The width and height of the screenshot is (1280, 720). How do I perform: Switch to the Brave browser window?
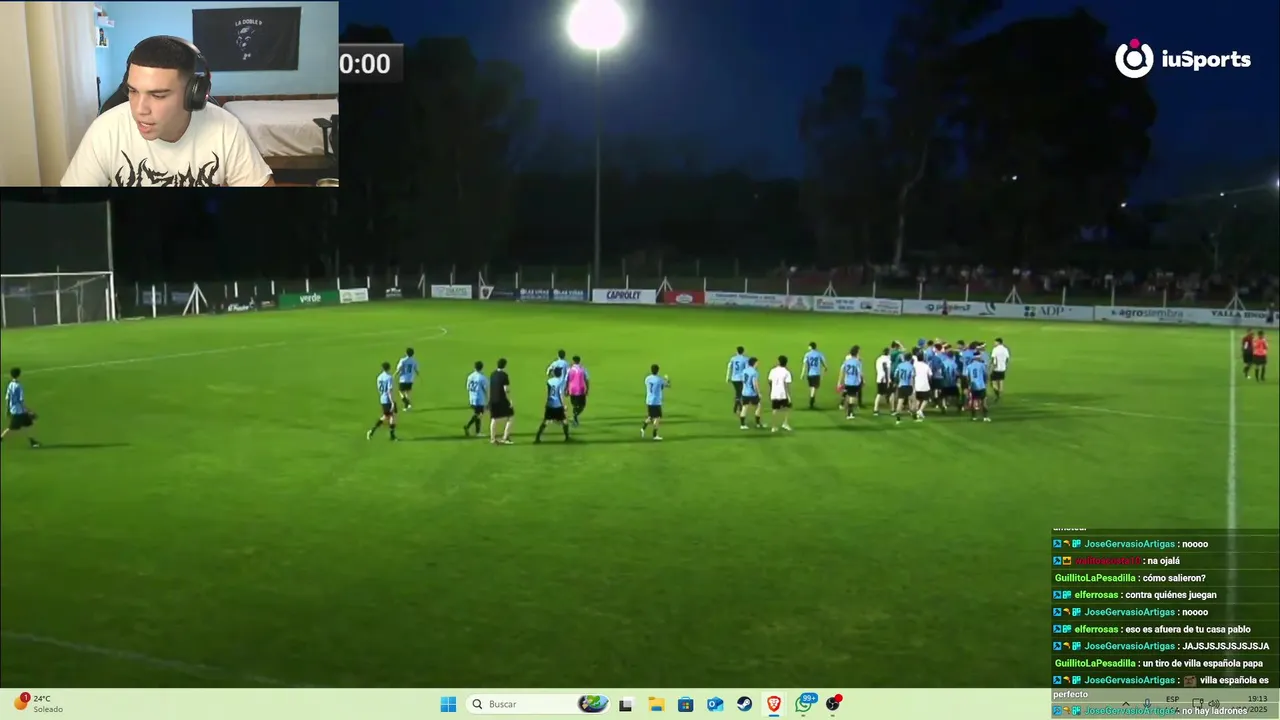pyautogui.click(x=774, y=704)
